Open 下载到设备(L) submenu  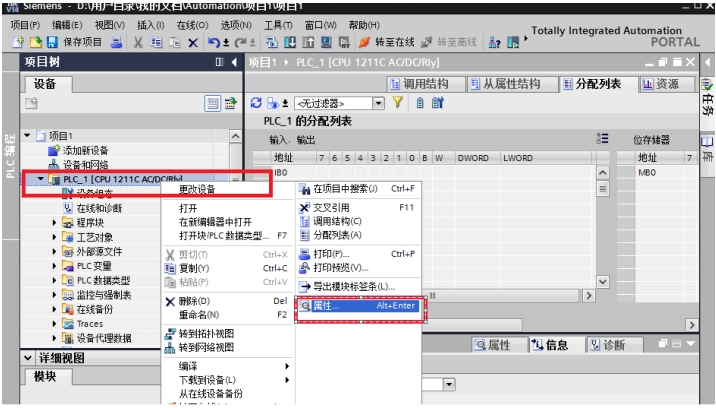227,380
